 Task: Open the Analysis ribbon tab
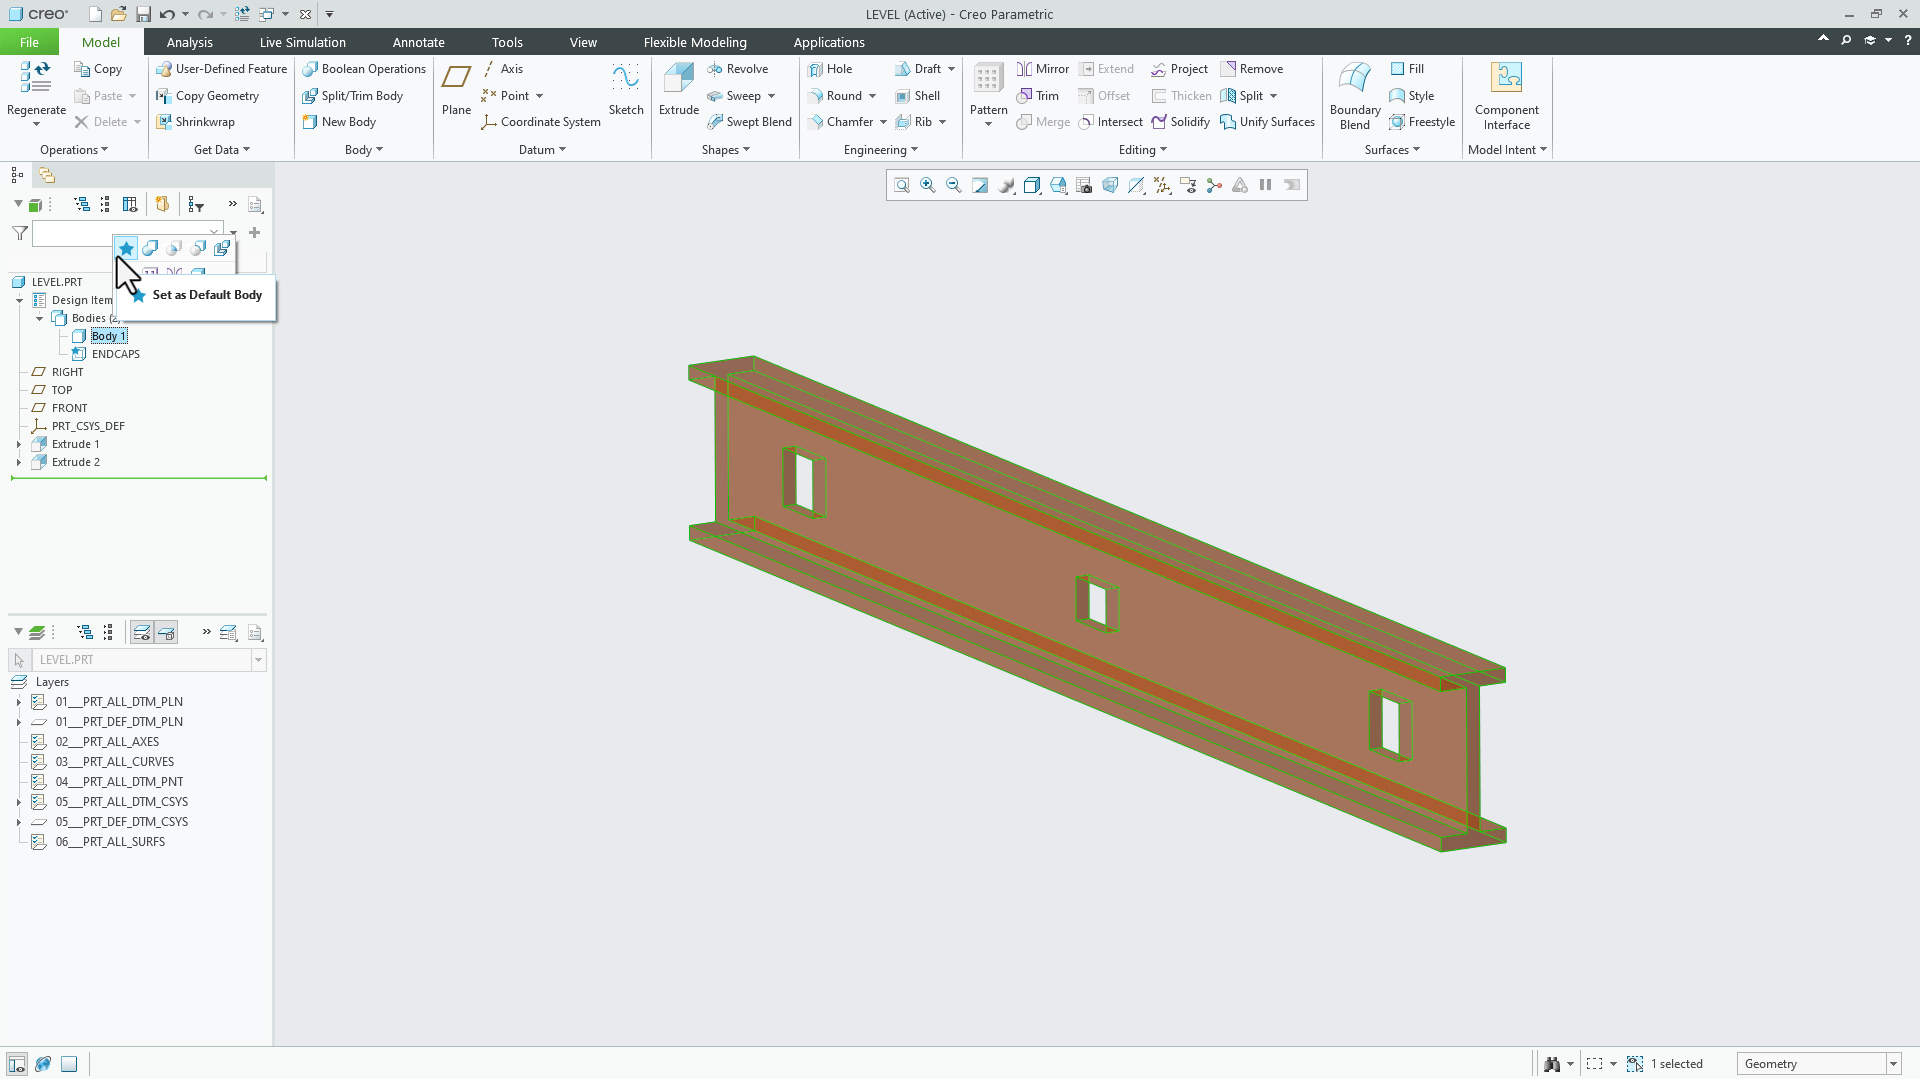[189, 42]
